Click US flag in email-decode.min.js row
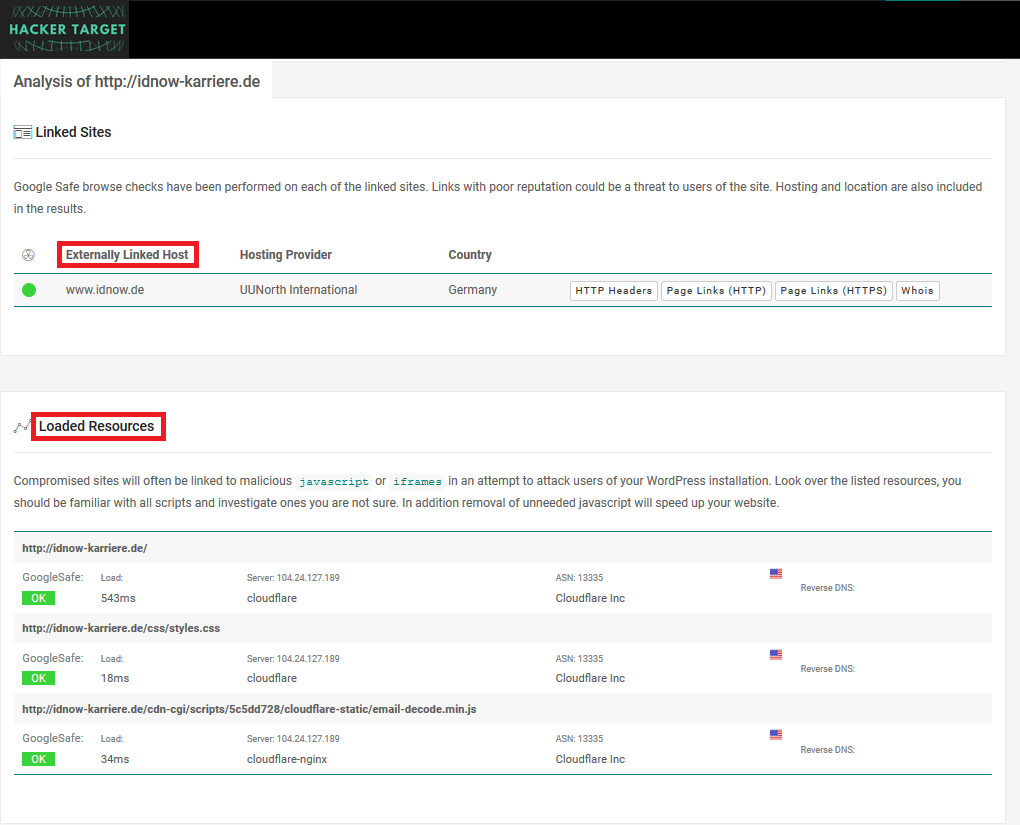Viewport: 1020px width, 825px height. (775, 735)
